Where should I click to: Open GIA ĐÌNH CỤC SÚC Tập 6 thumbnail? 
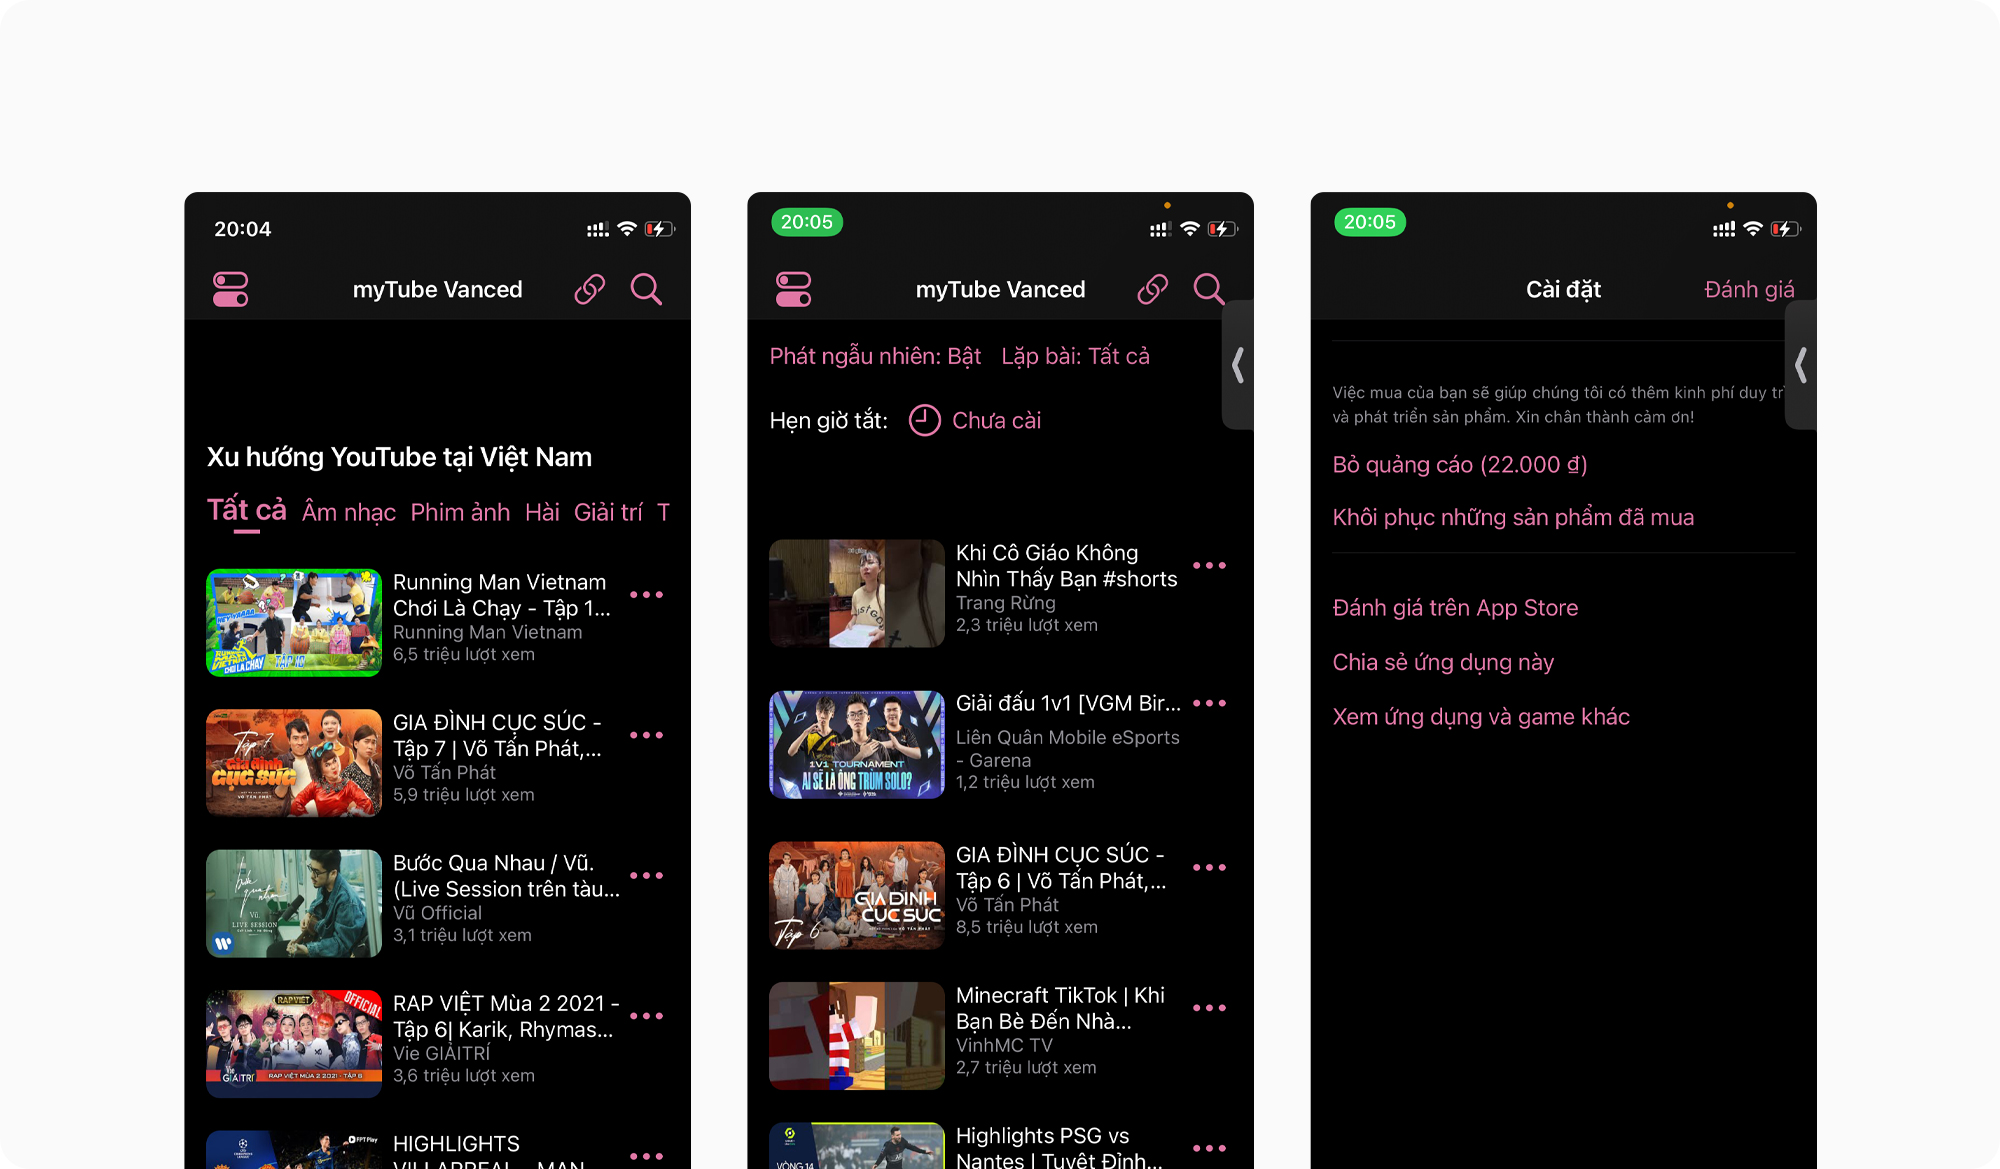[857, 895]
